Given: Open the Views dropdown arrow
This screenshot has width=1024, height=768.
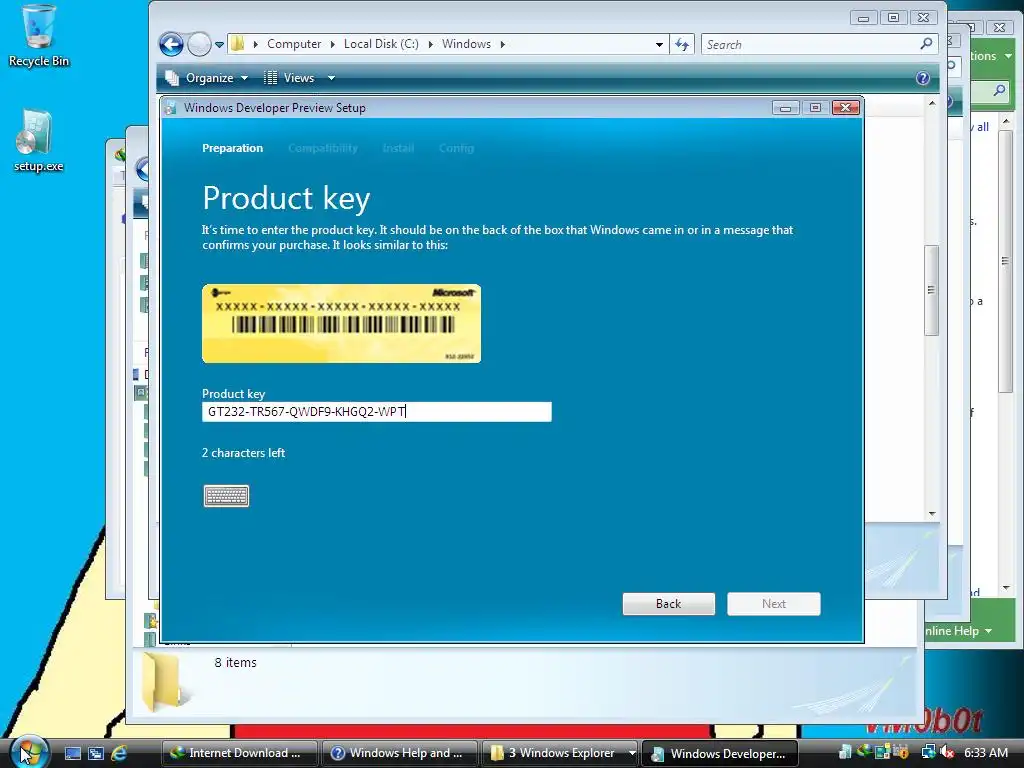Looking at the screenshot, I should tap(331, 78).
